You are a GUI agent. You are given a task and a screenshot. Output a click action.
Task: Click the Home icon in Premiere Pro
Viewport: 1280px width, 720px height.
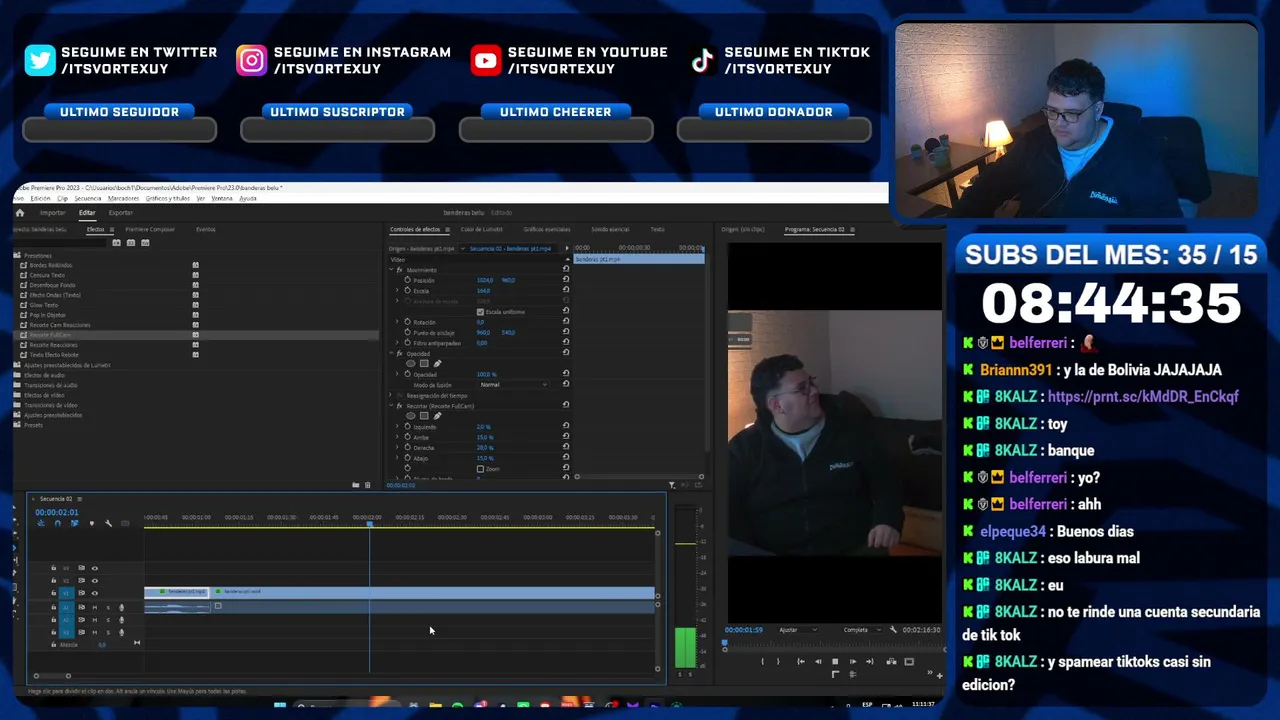pos(19,213)
